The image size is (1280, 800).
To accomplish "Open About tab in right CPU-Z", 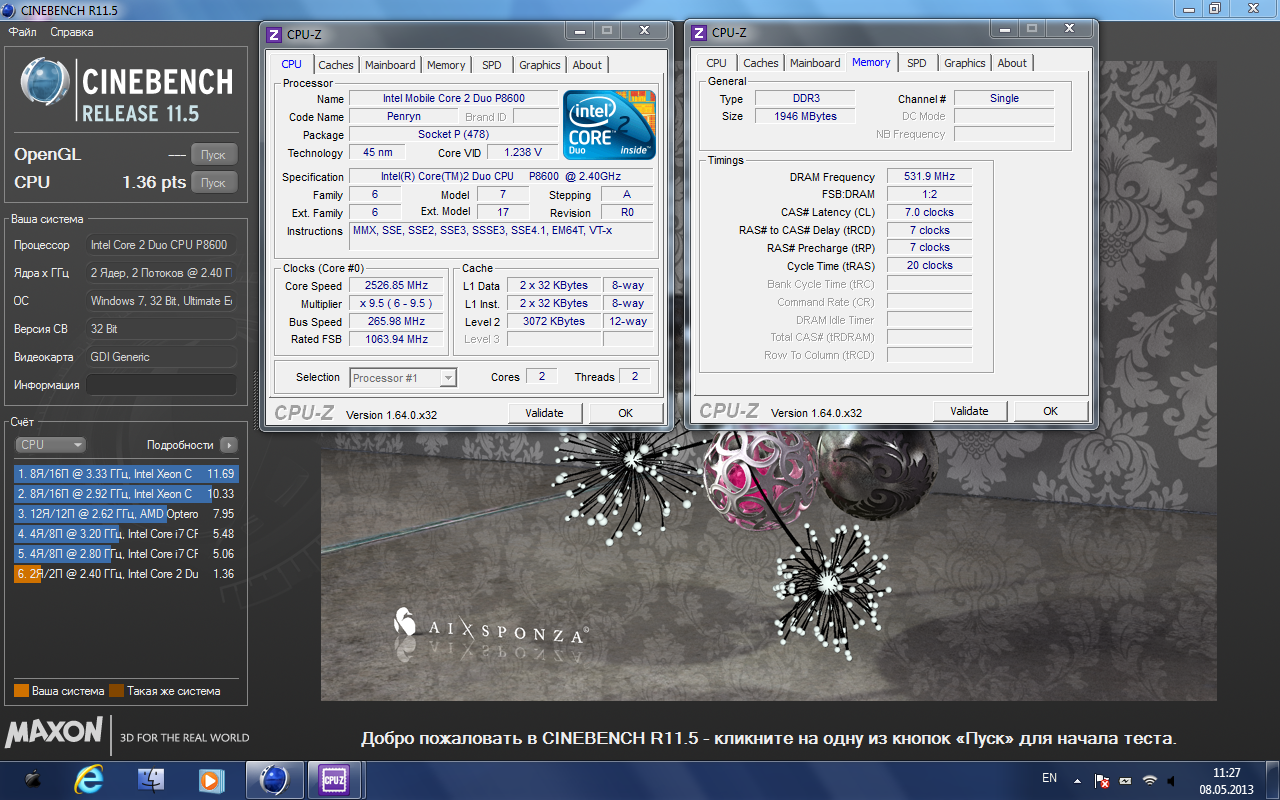I will point(1012,63).
